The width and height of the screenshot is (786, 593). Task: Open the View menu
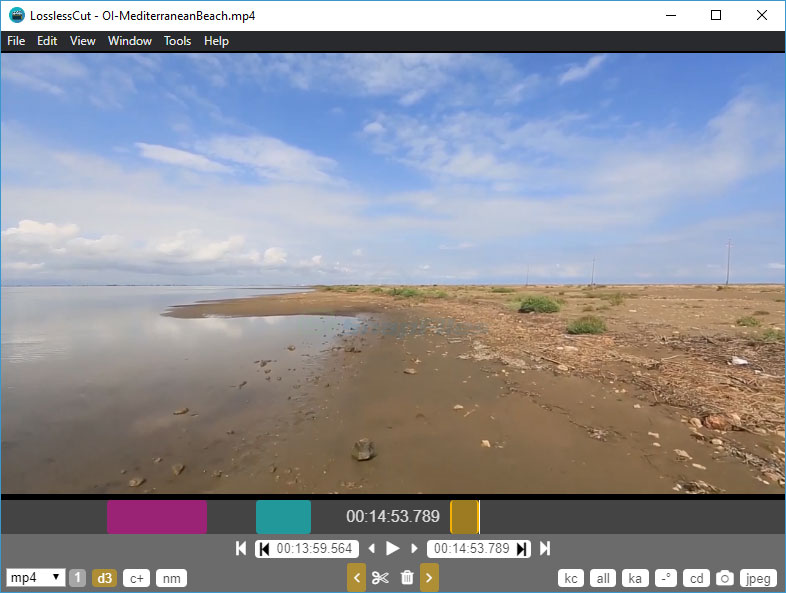click(x=83, y=41)
